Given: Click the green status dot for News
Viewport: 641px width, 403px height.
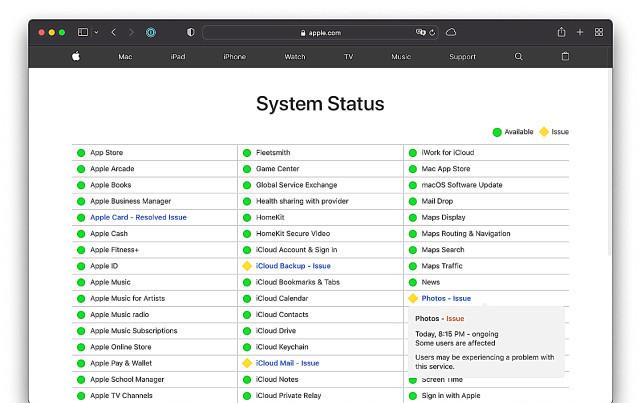Looking at the screenshot, I should (x=413, y=282).
